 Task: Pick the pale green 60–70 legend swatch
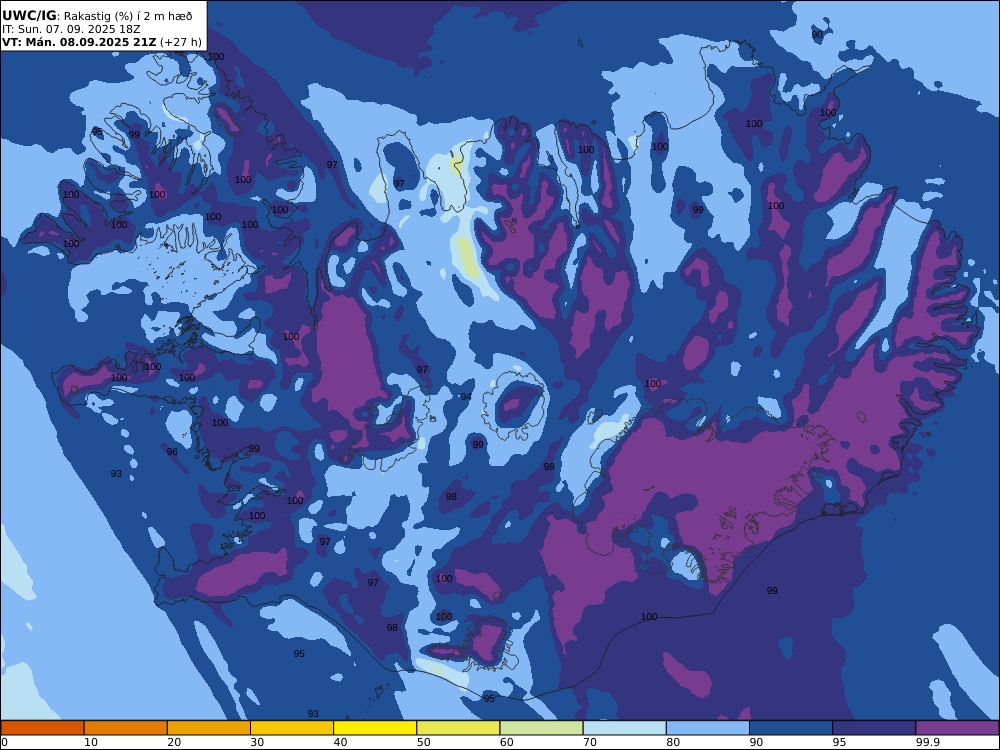[x=541, y=728]
